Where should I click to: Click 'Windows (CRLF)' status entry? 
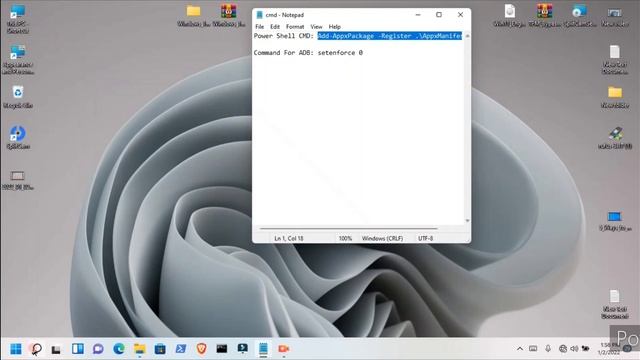[382, 238]
